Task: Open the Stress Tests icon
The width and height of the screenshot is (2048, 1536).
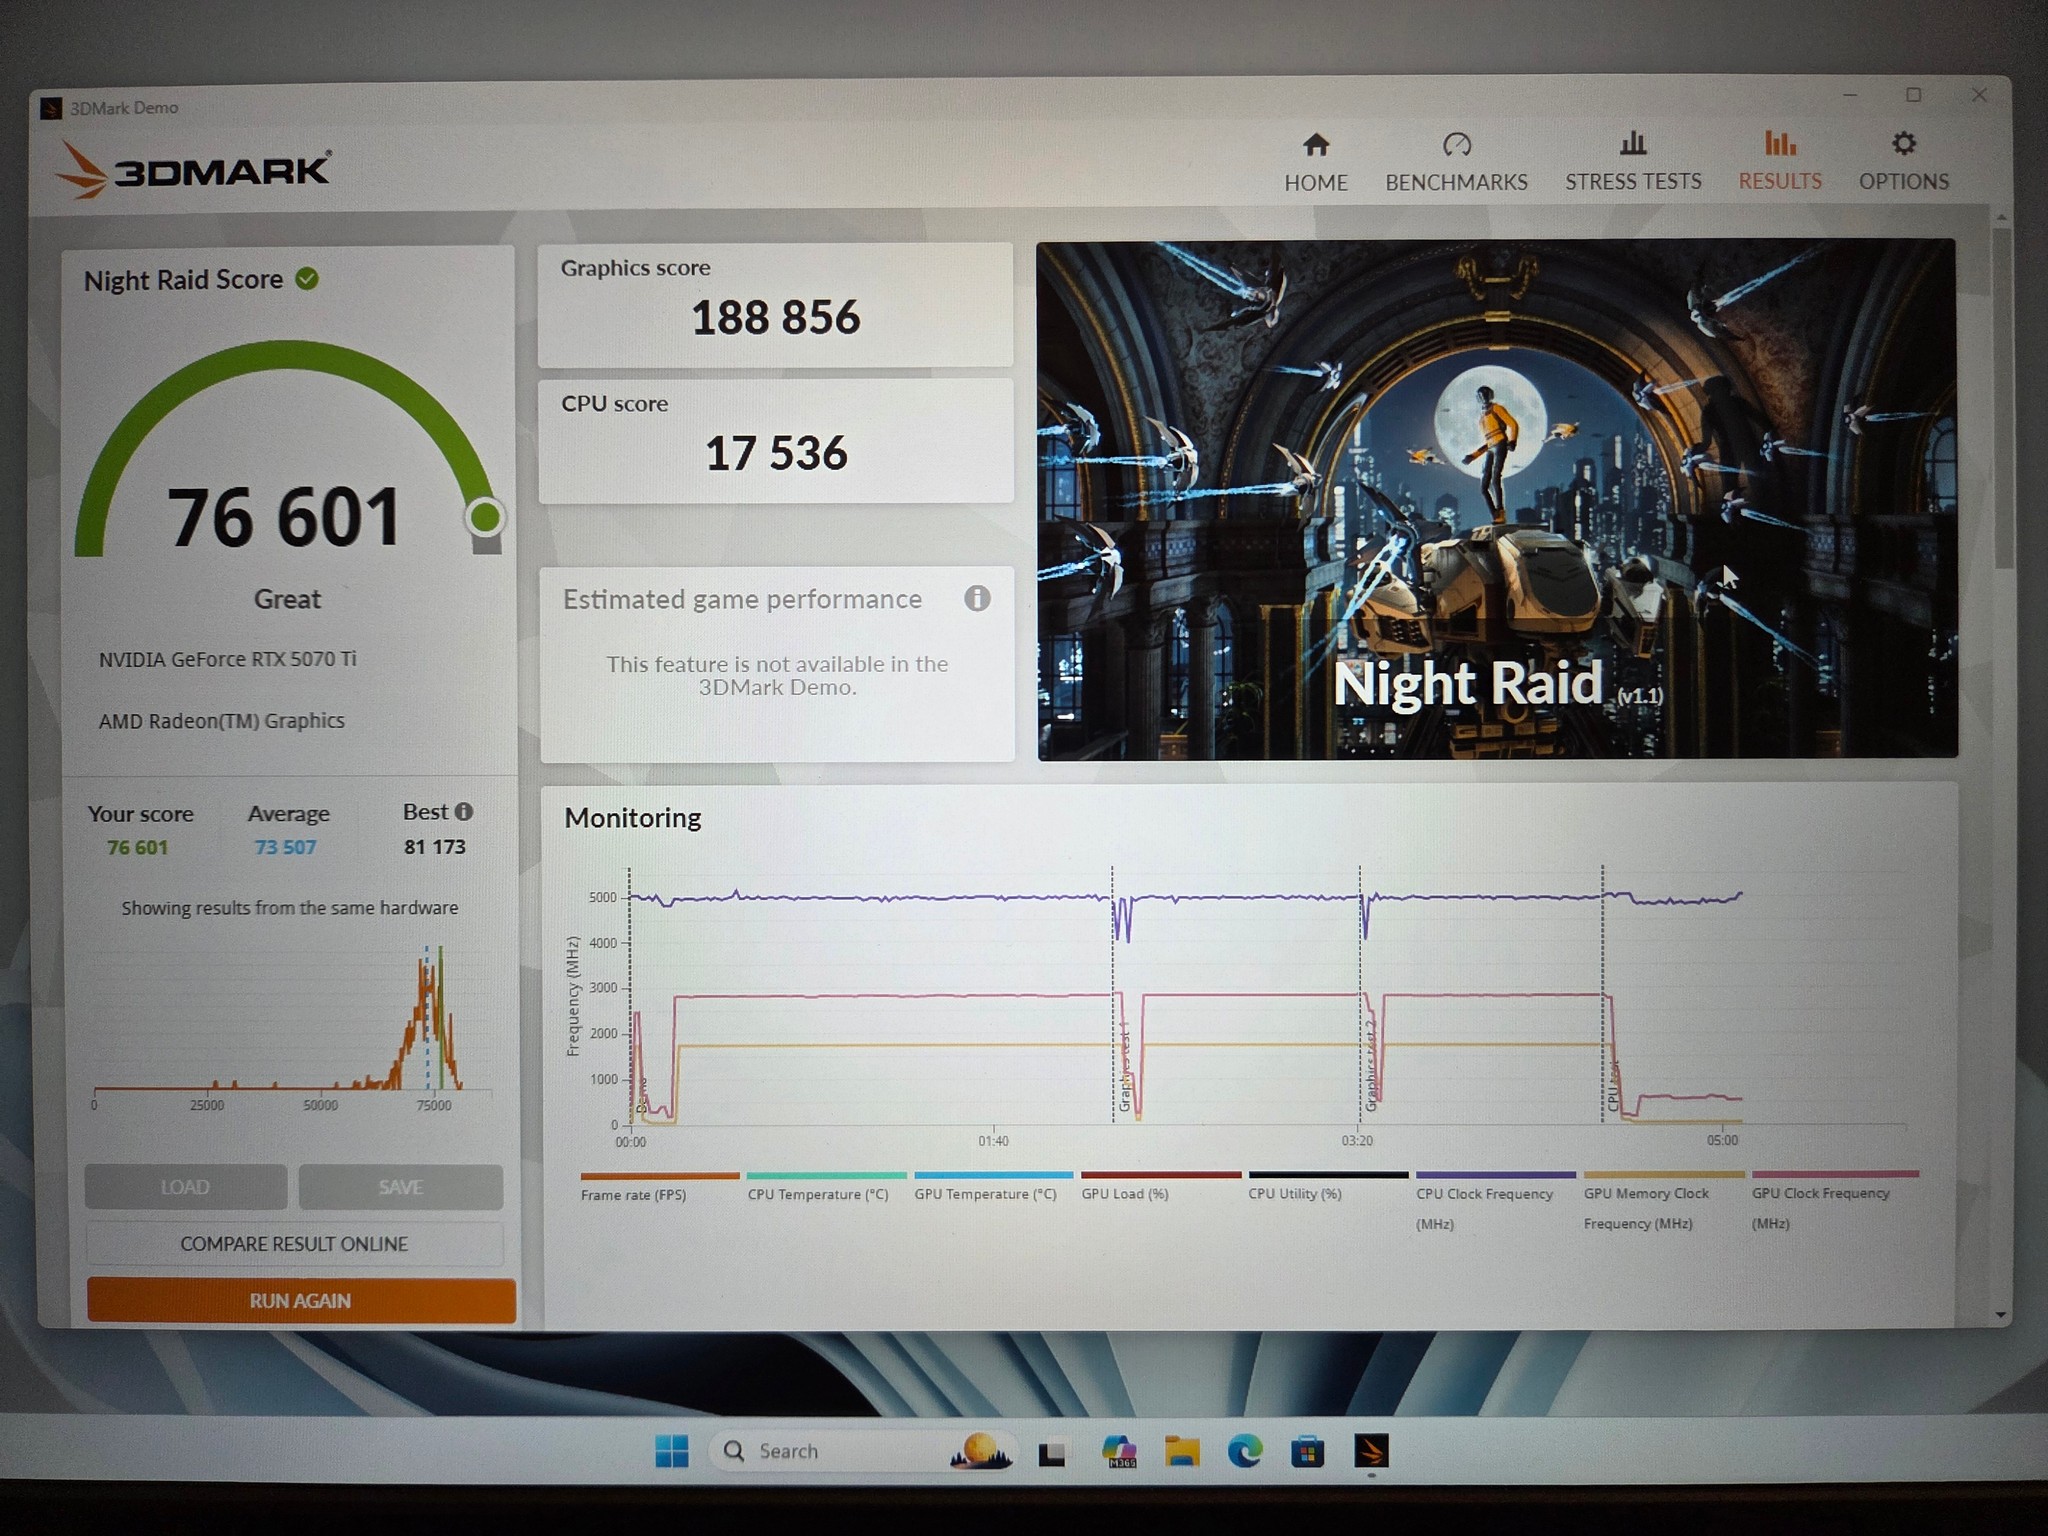Action: coord(1633,144)
